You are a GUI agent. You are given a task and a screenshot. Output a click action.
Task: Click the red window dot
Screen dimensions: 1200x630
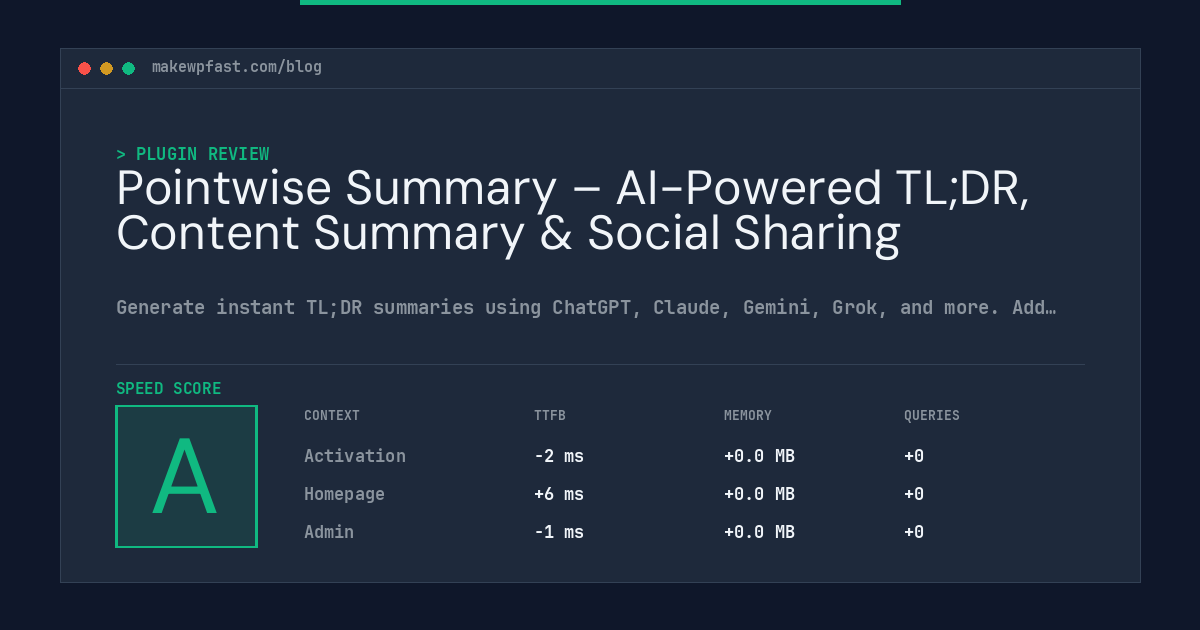84,68
